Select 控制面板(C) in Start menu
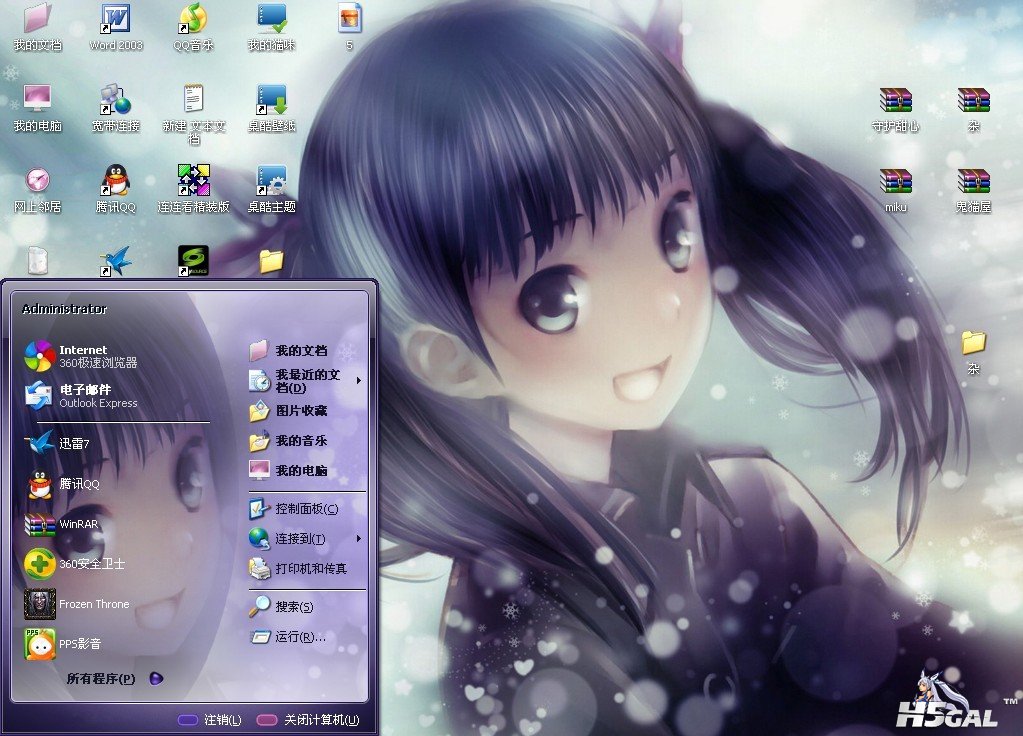The image size is (1023, 736). click(306, 509)
